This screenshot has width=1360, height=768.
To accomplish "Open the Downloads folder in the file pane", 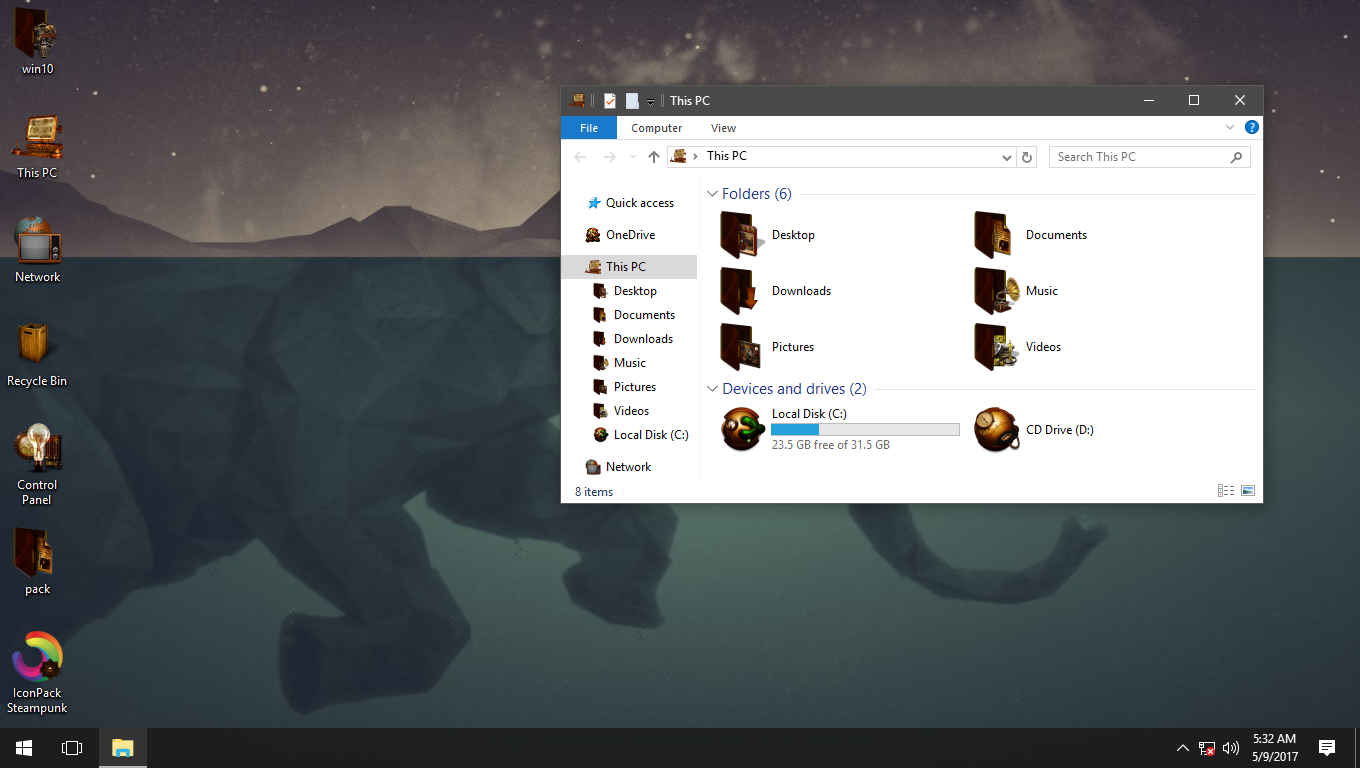I will [800, 290].
